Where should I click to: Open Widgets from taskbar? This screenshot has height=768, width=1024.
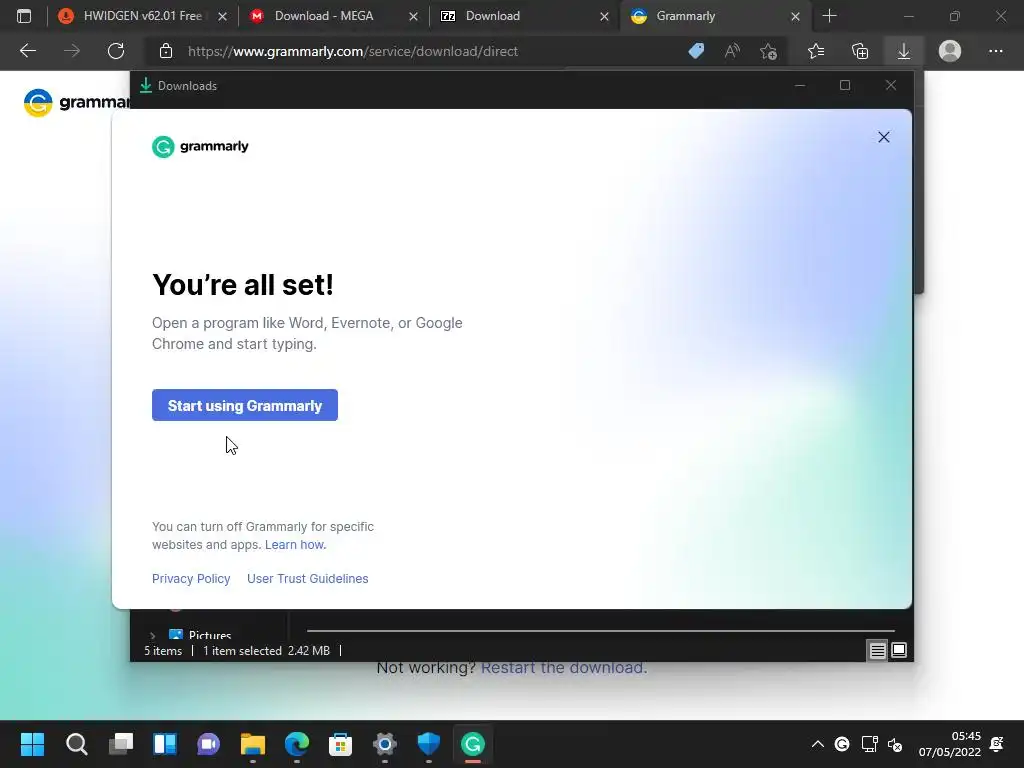point(165,744)
